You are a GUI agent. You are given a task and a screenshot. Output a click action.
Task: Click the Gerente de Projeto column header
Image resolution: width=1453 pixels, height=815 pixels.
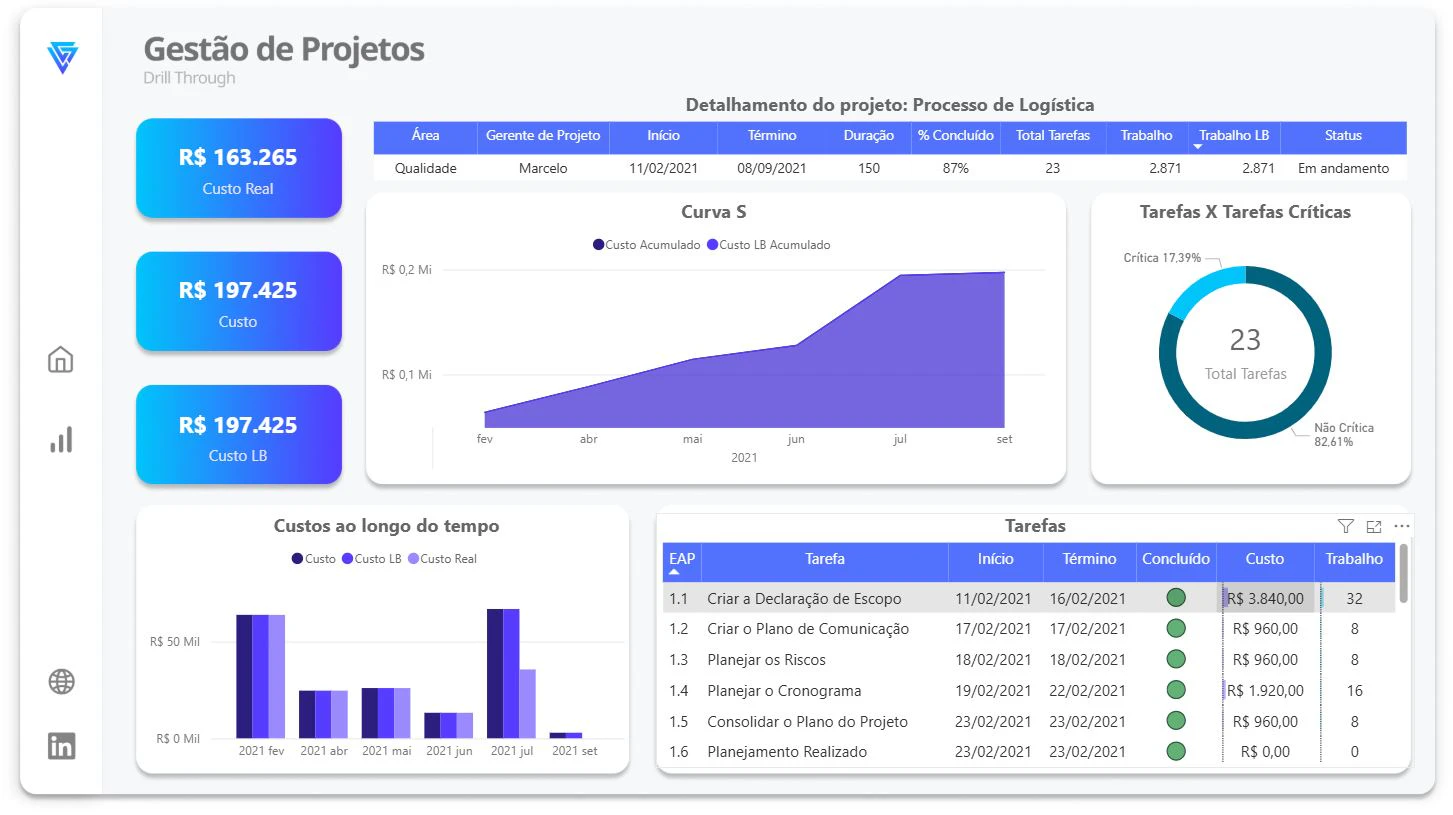pos(543,135)
